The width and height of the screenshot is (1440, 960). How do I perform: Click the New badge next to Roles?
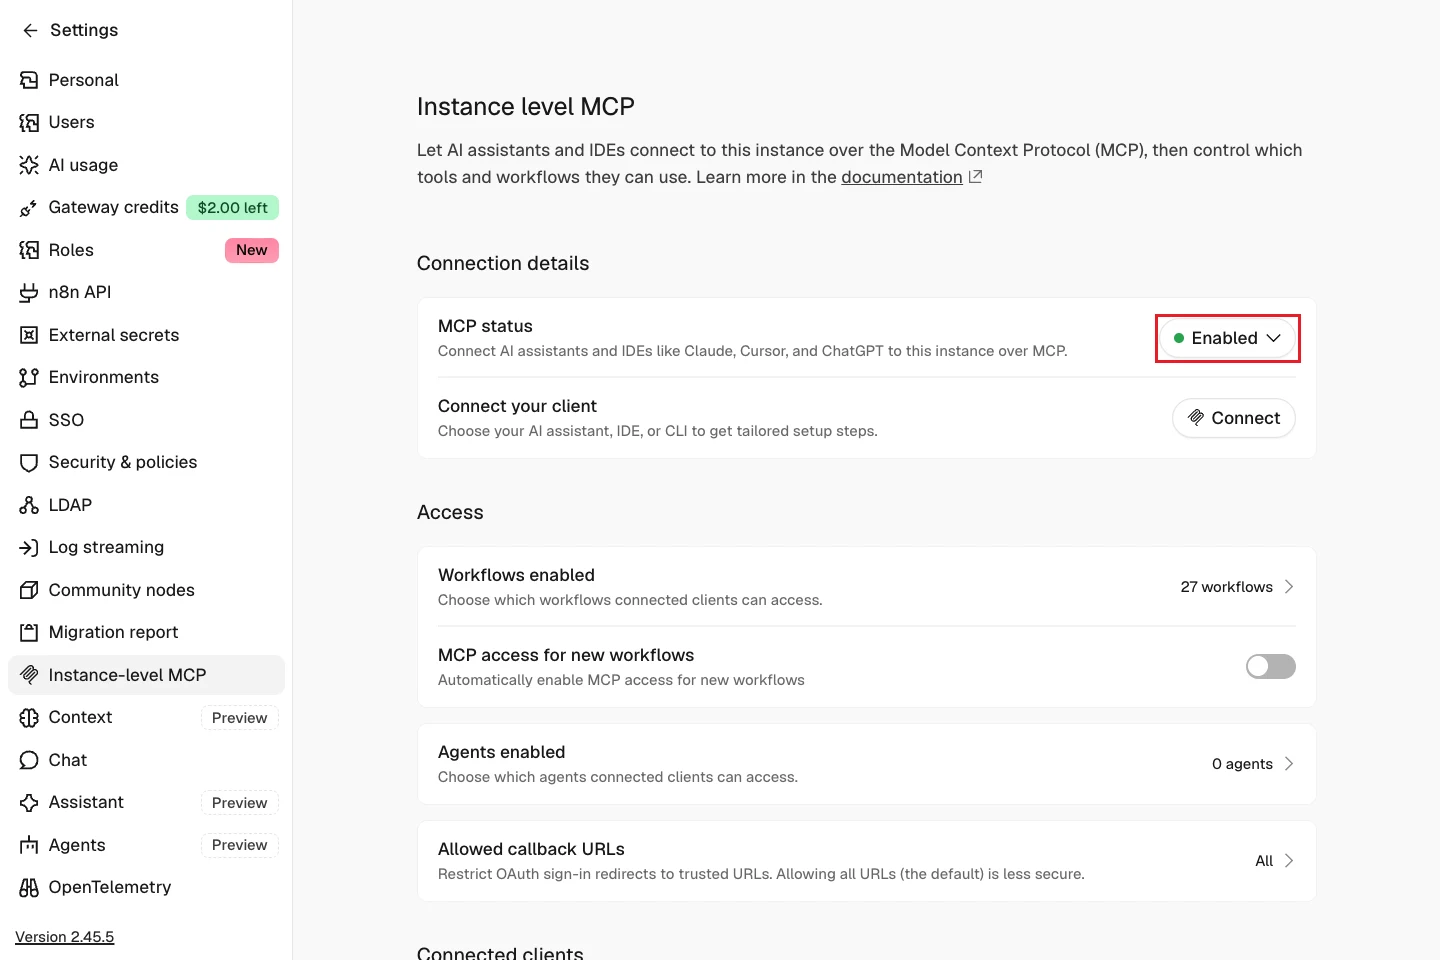pyautogui.click(x=252, y=250)
